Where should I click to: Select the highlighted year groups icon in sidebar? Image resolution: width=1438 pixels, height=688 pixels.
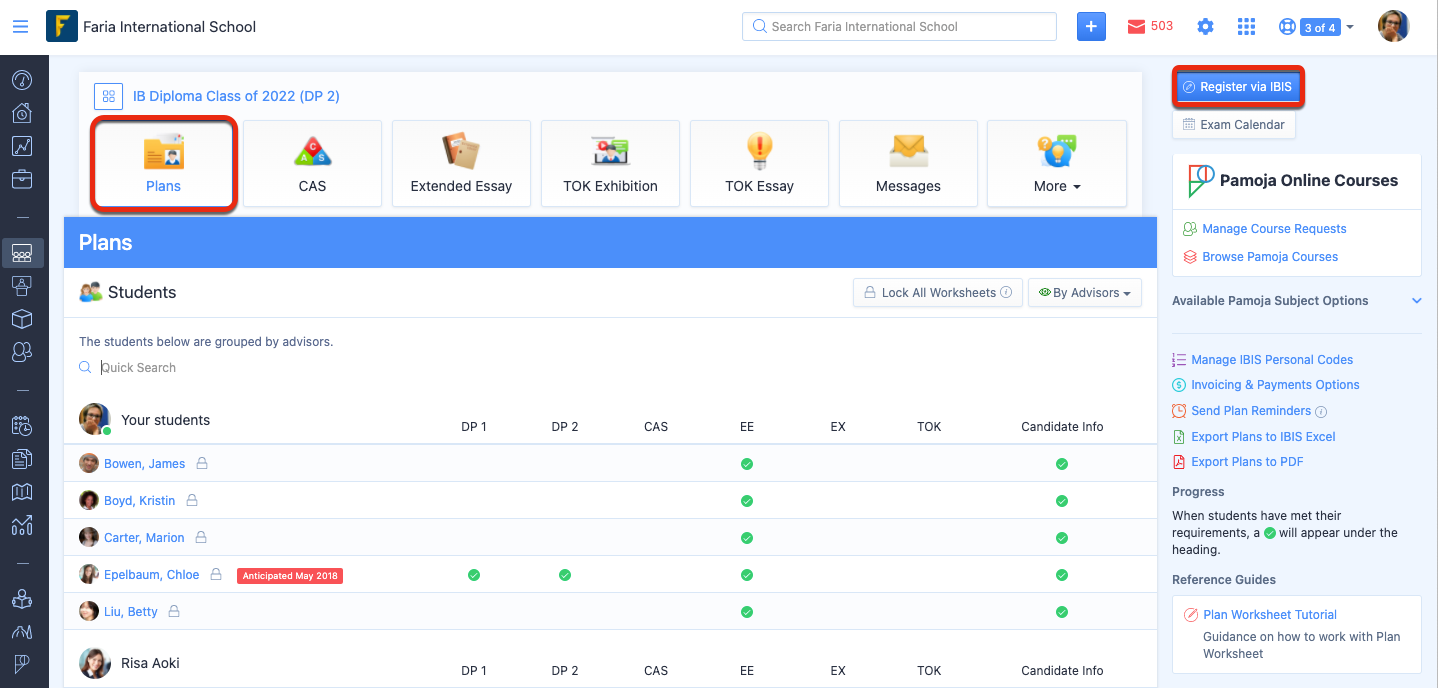(22, 253)
